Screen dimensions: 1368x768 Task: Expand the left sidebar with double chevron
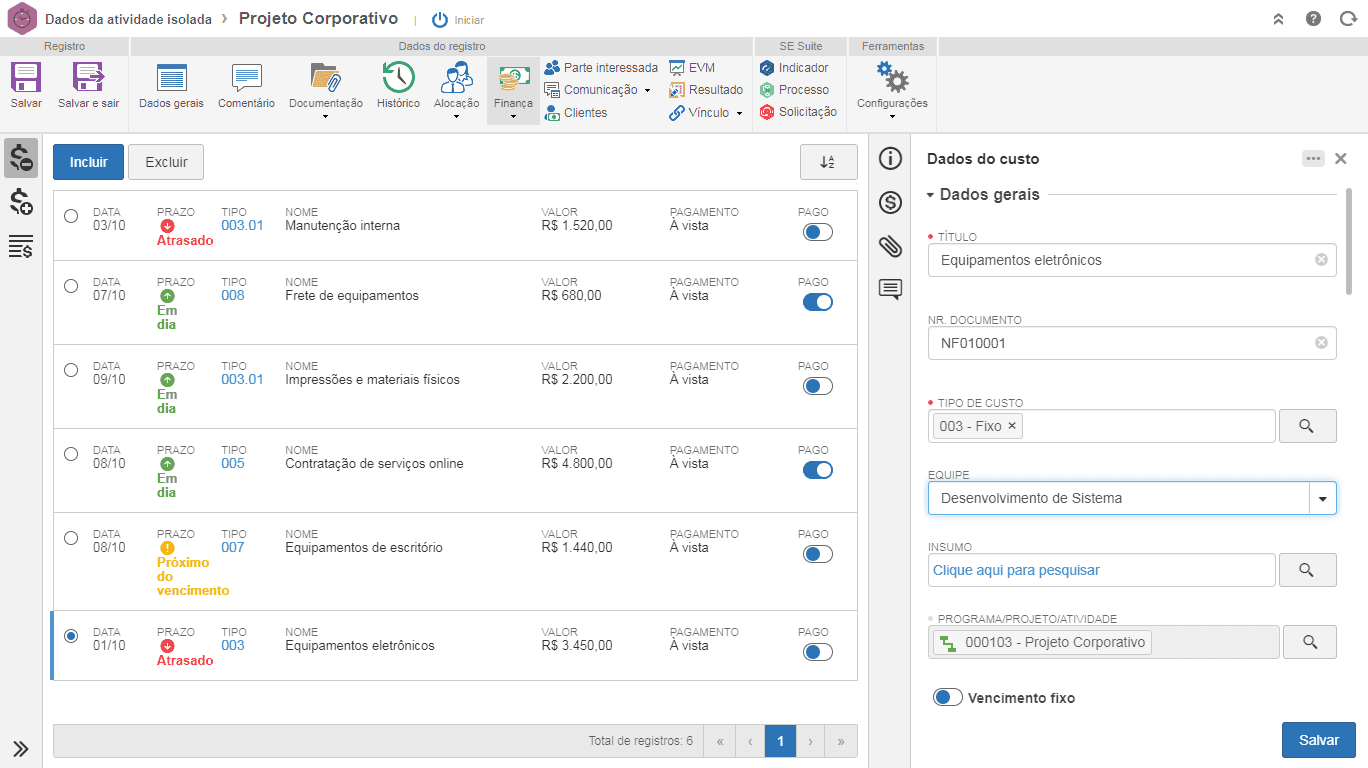click(x=21, y=748)
